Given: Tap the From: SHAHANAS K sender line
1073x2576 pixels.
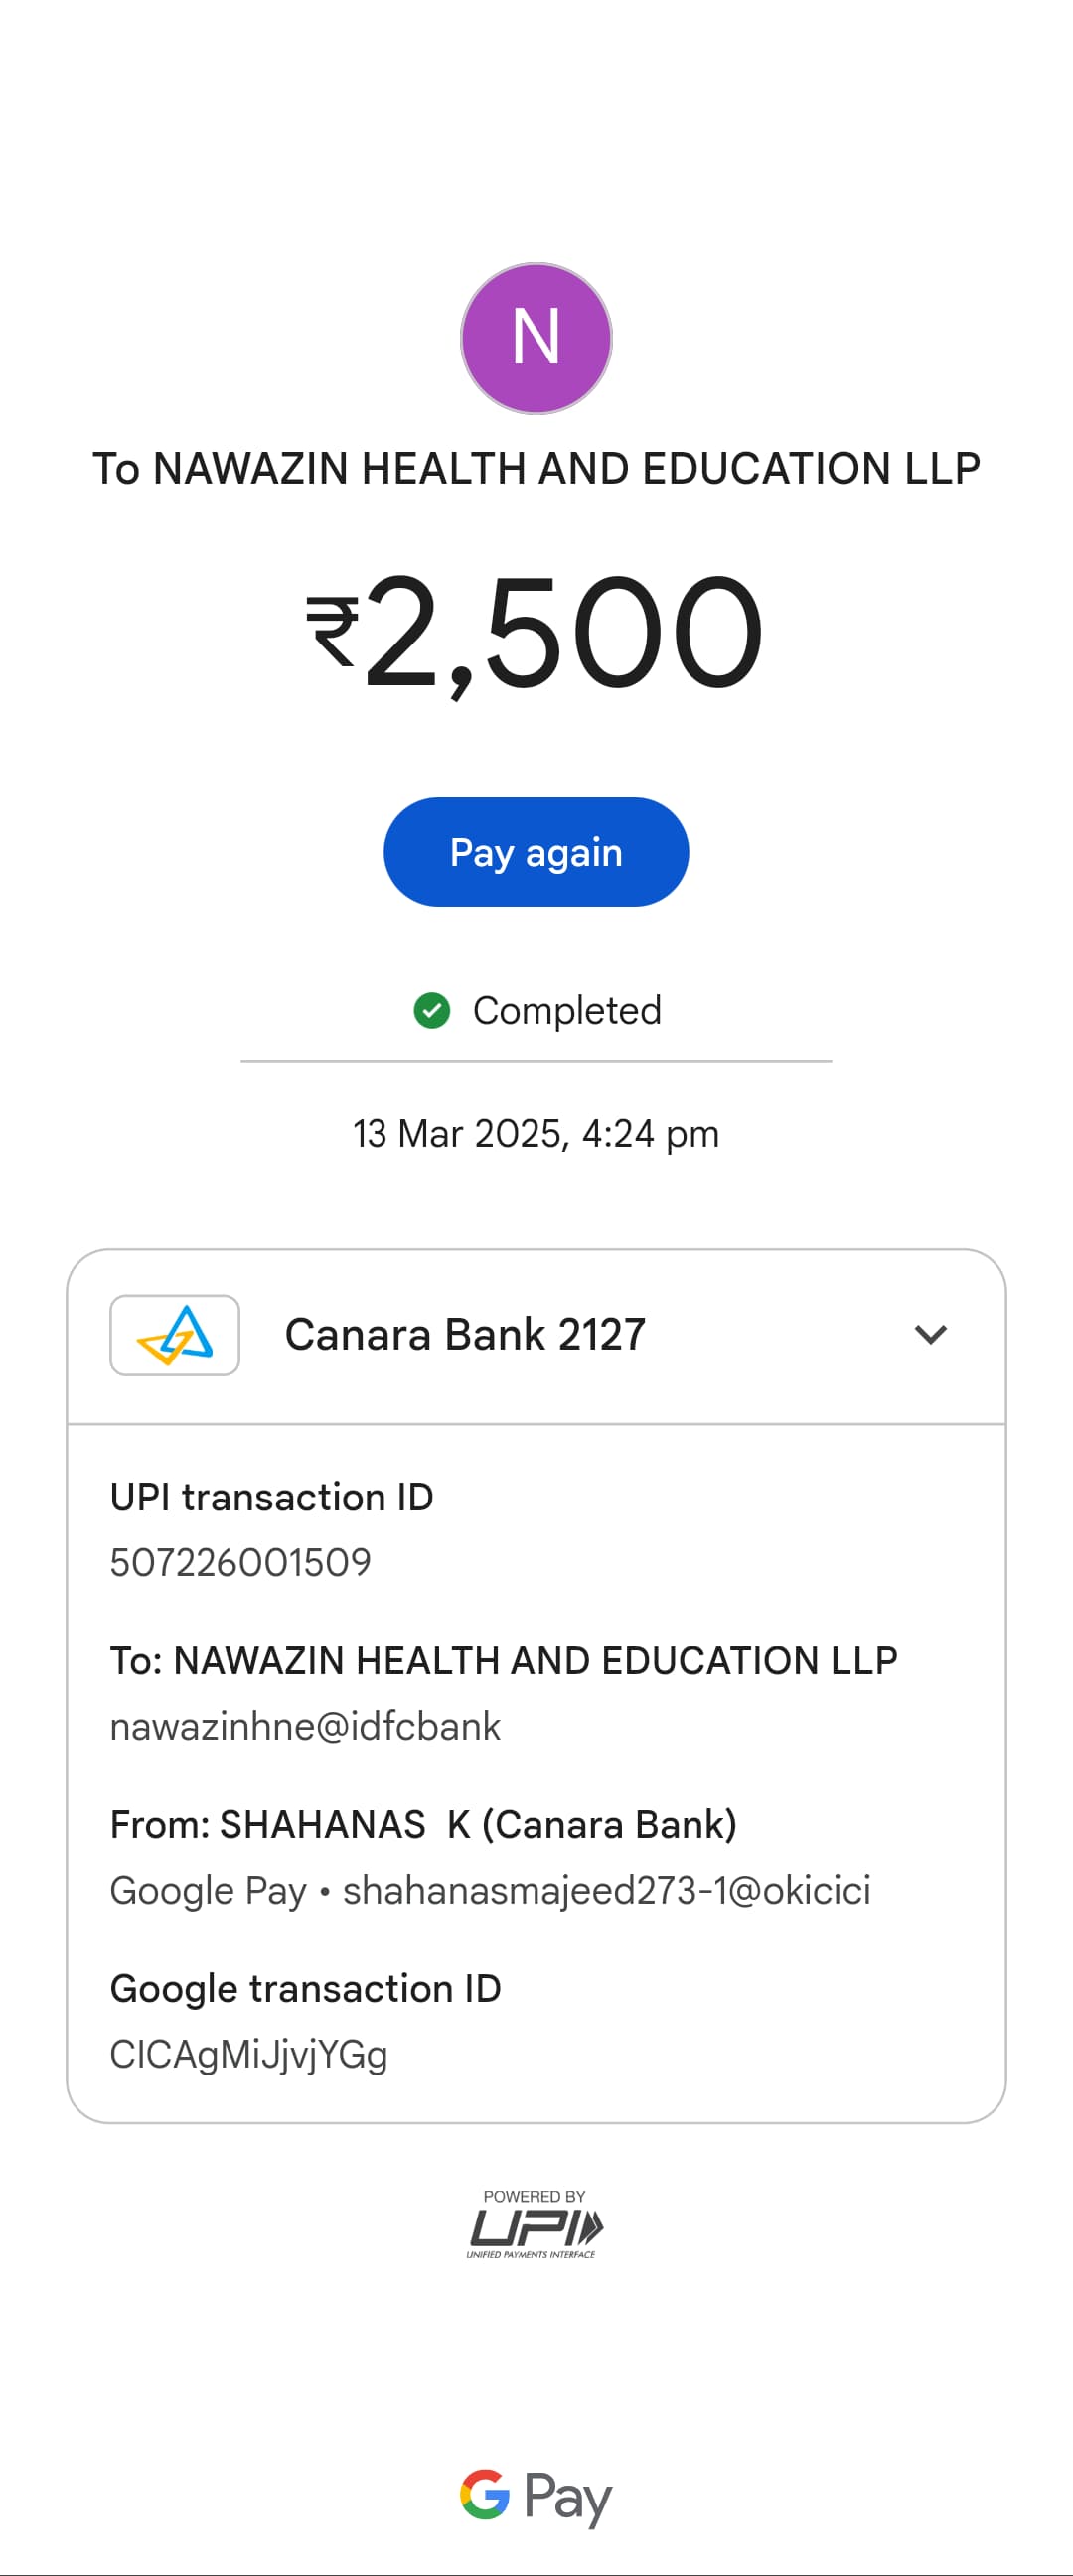Looking at the screenshot, I should 423,1825.
